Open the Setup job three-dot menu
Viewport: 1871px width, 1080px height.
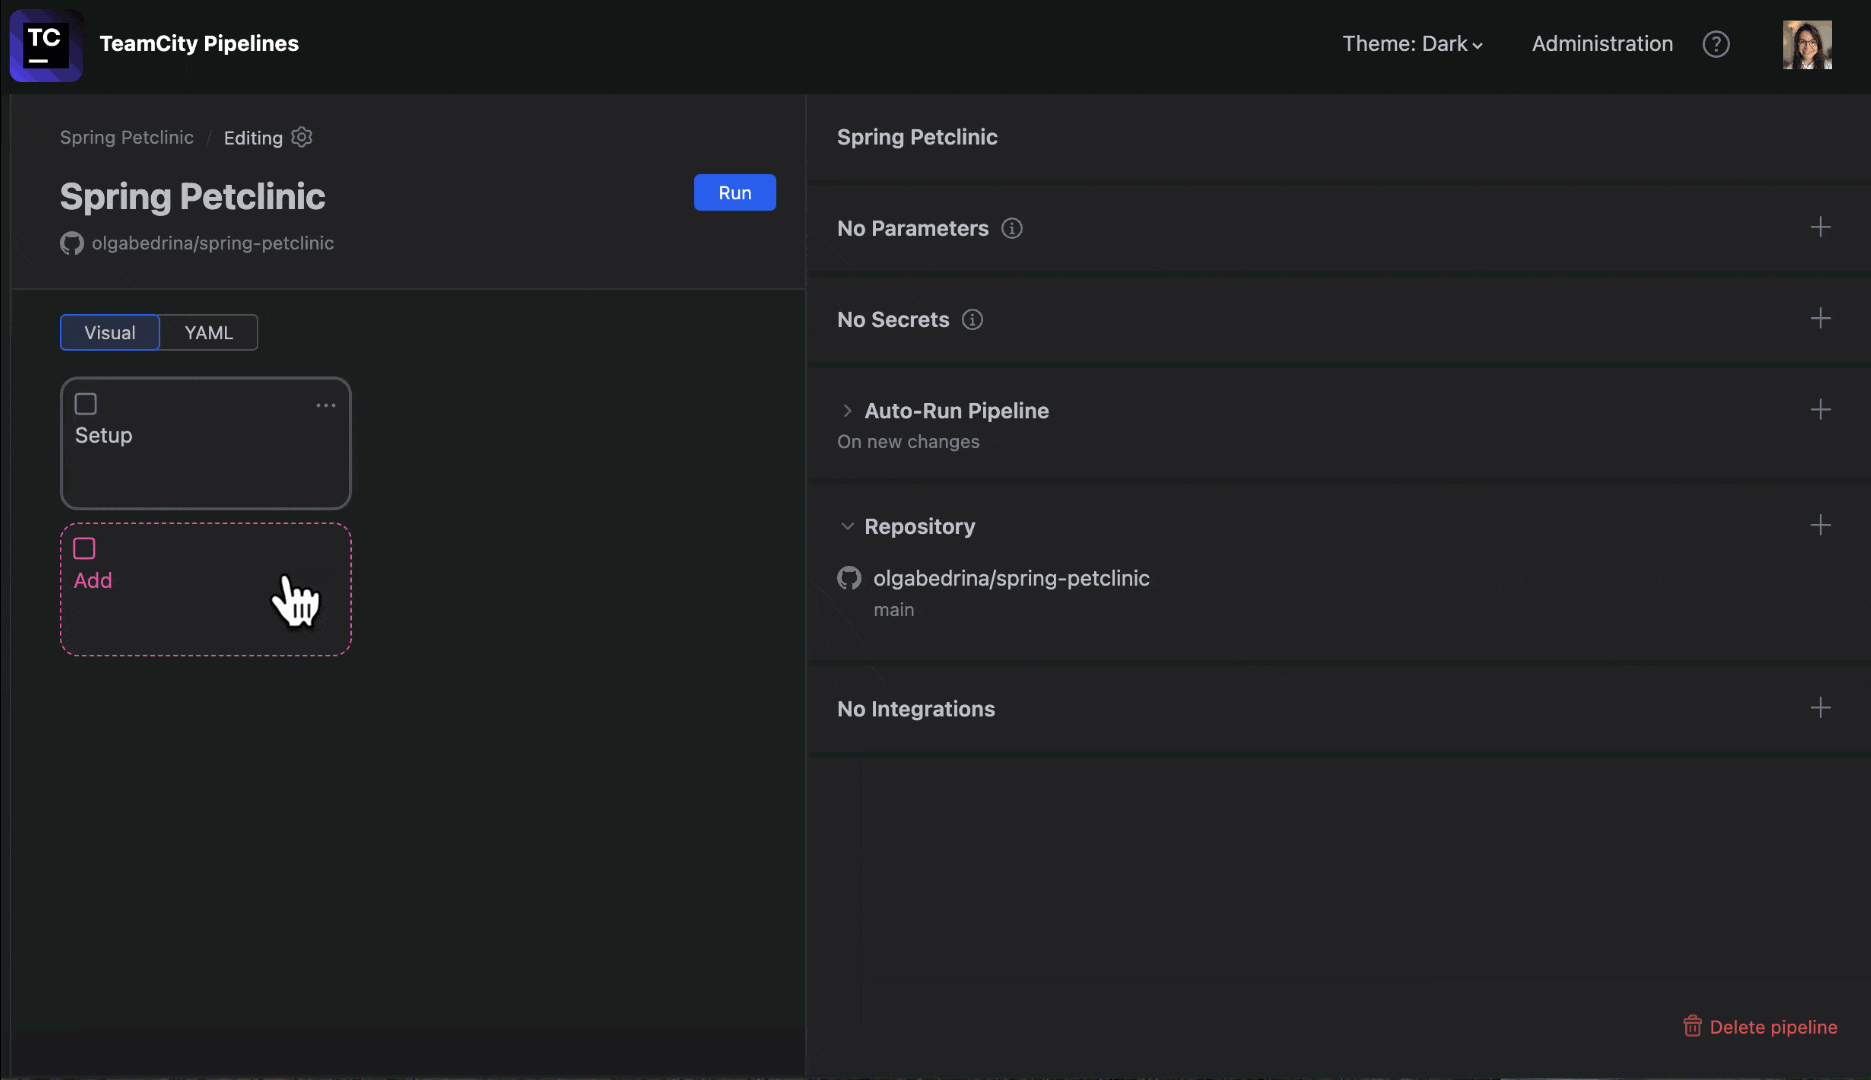click(x=326, y=405)
